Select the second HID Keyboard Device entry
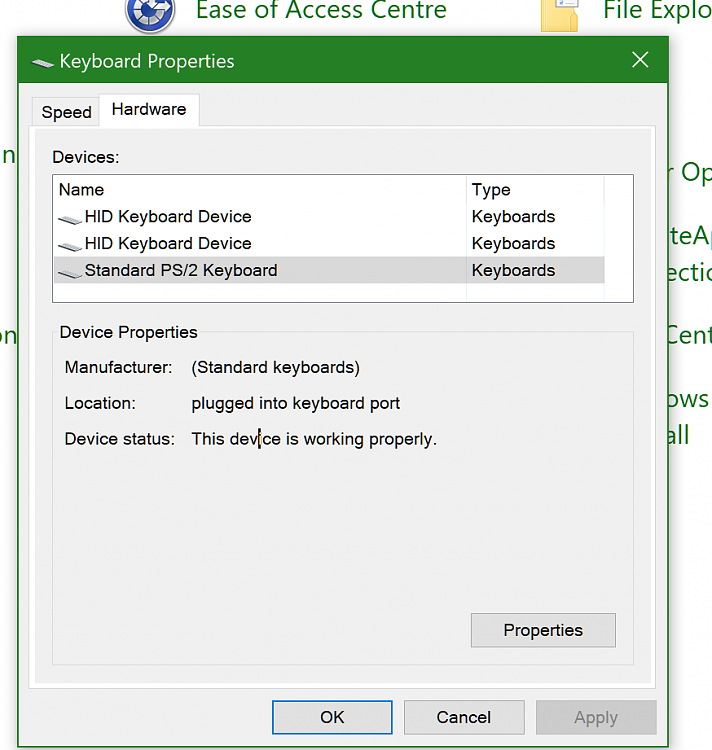The image size is (712, 750). pos(168,244)
